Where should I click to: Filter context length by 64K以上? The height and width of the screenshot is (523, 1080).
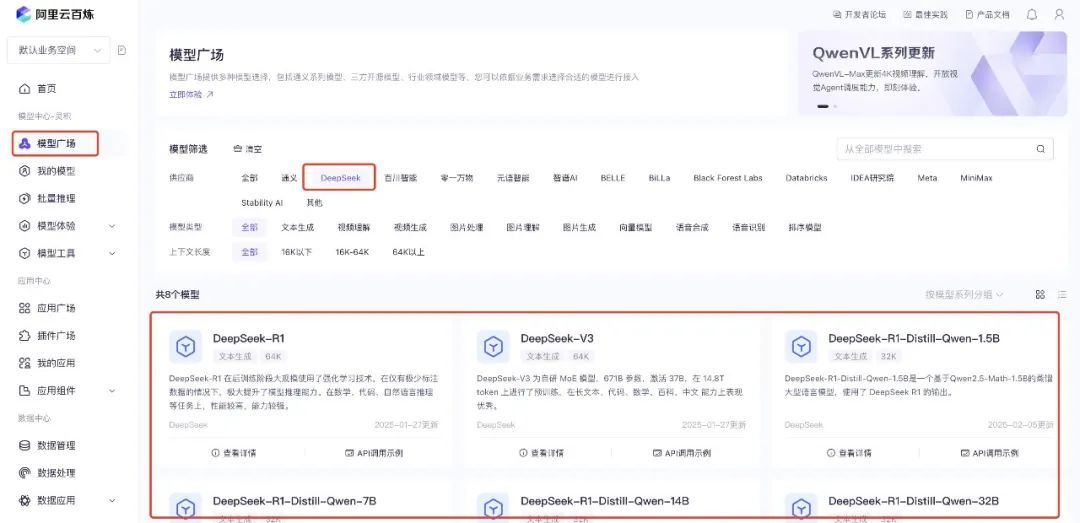click(408, 252)
